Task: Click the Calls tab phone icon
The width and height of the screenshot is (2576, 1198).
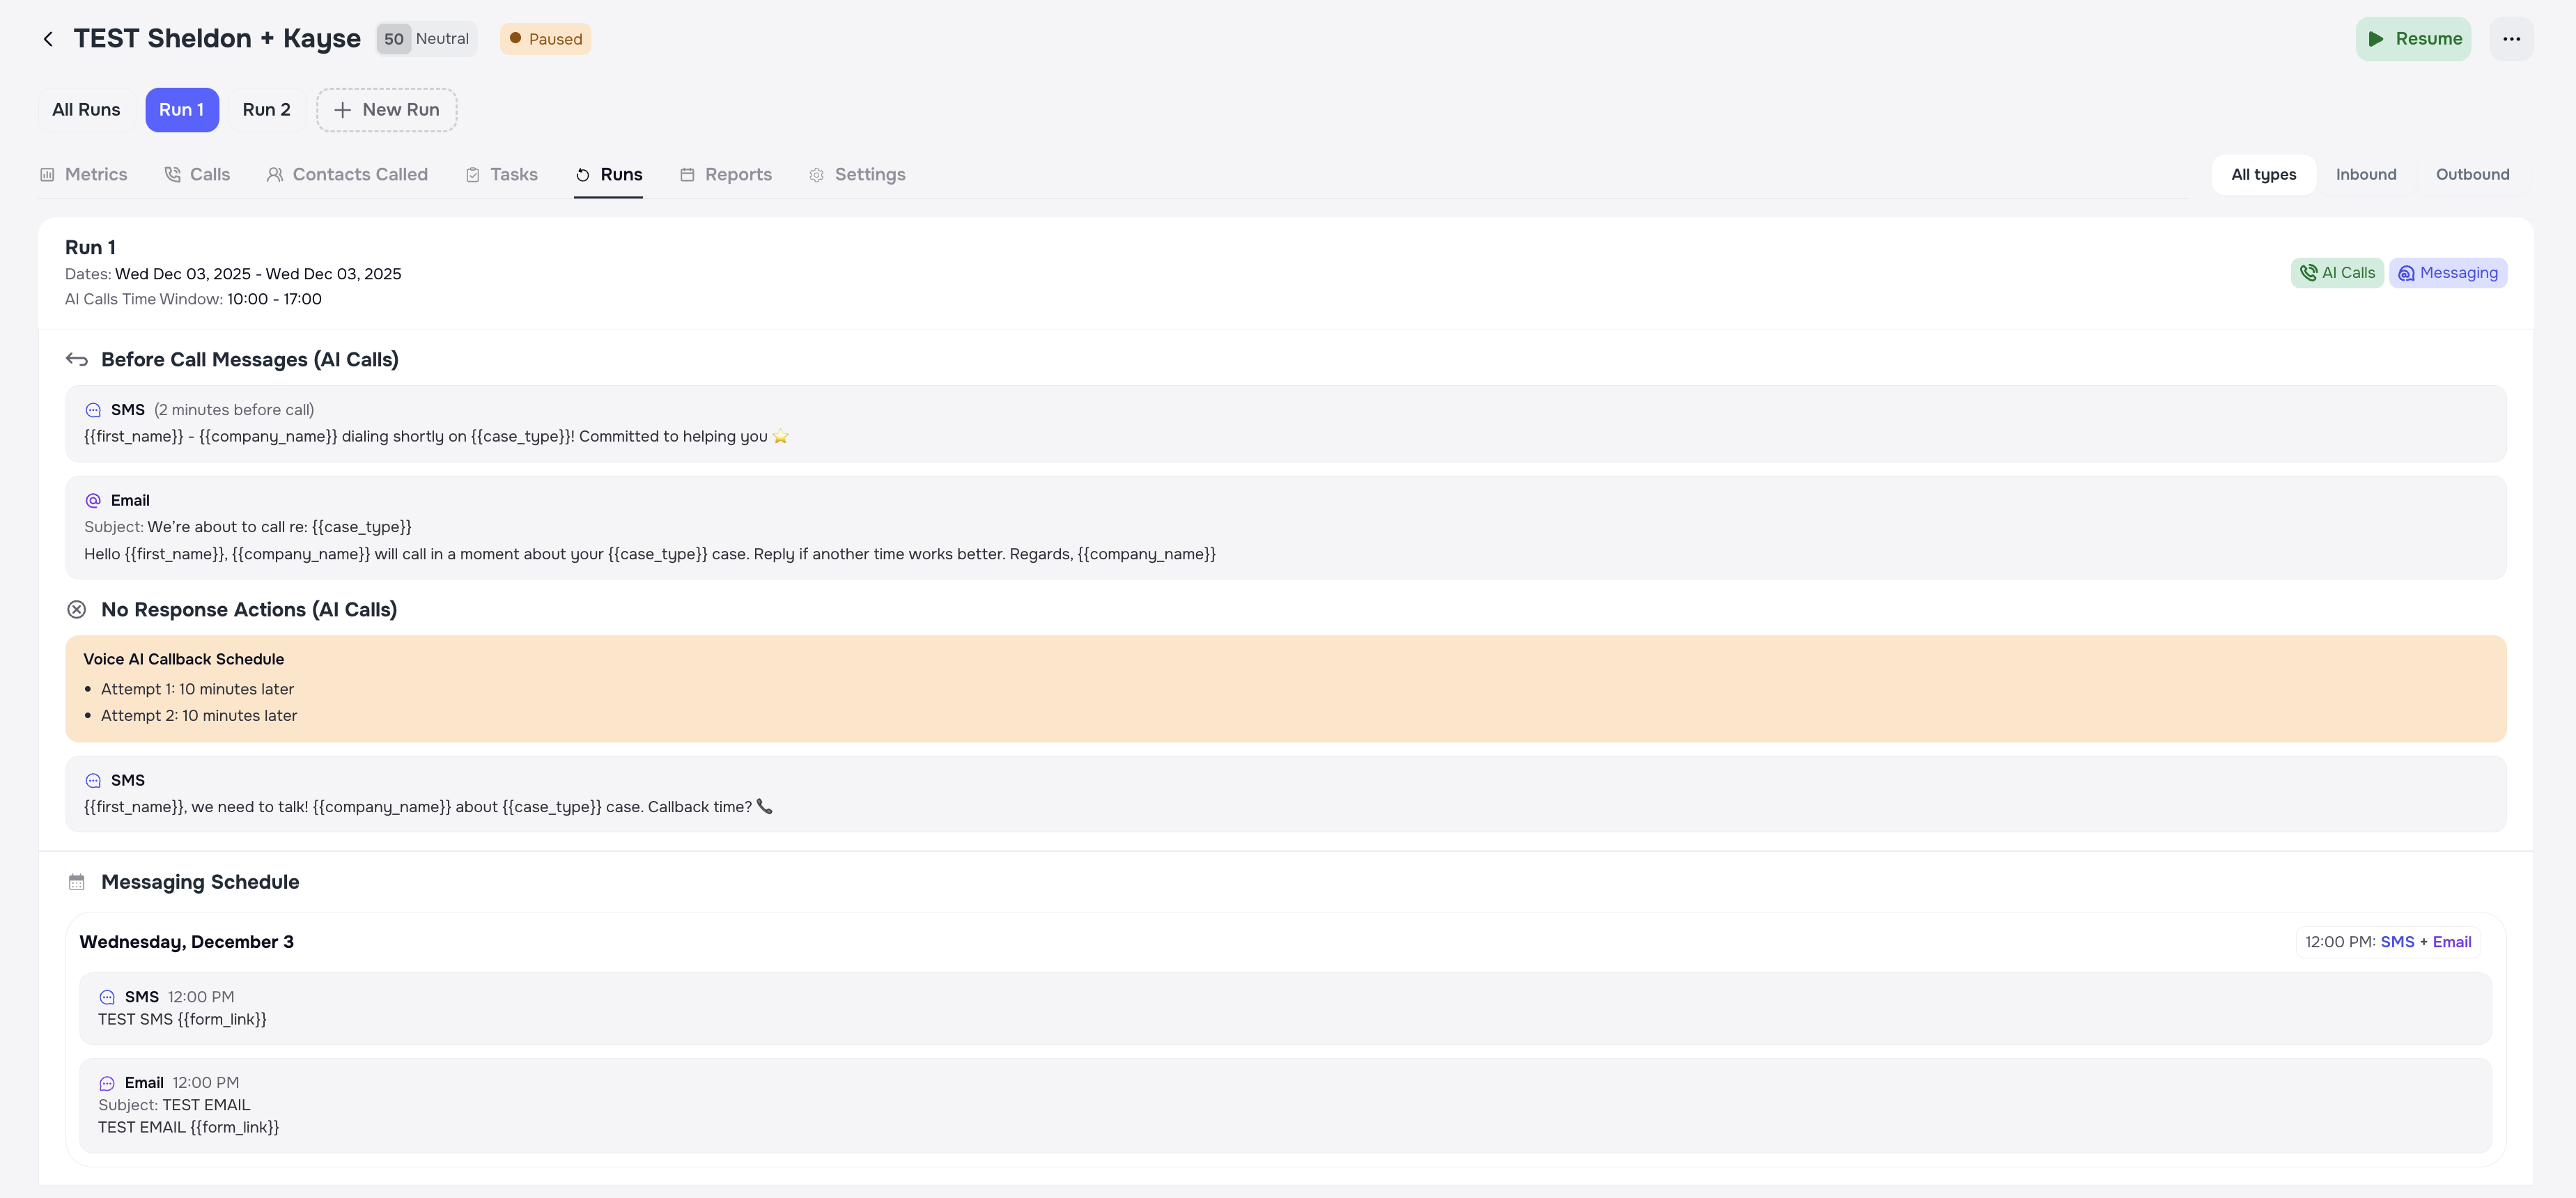Action: coord(172,175)
